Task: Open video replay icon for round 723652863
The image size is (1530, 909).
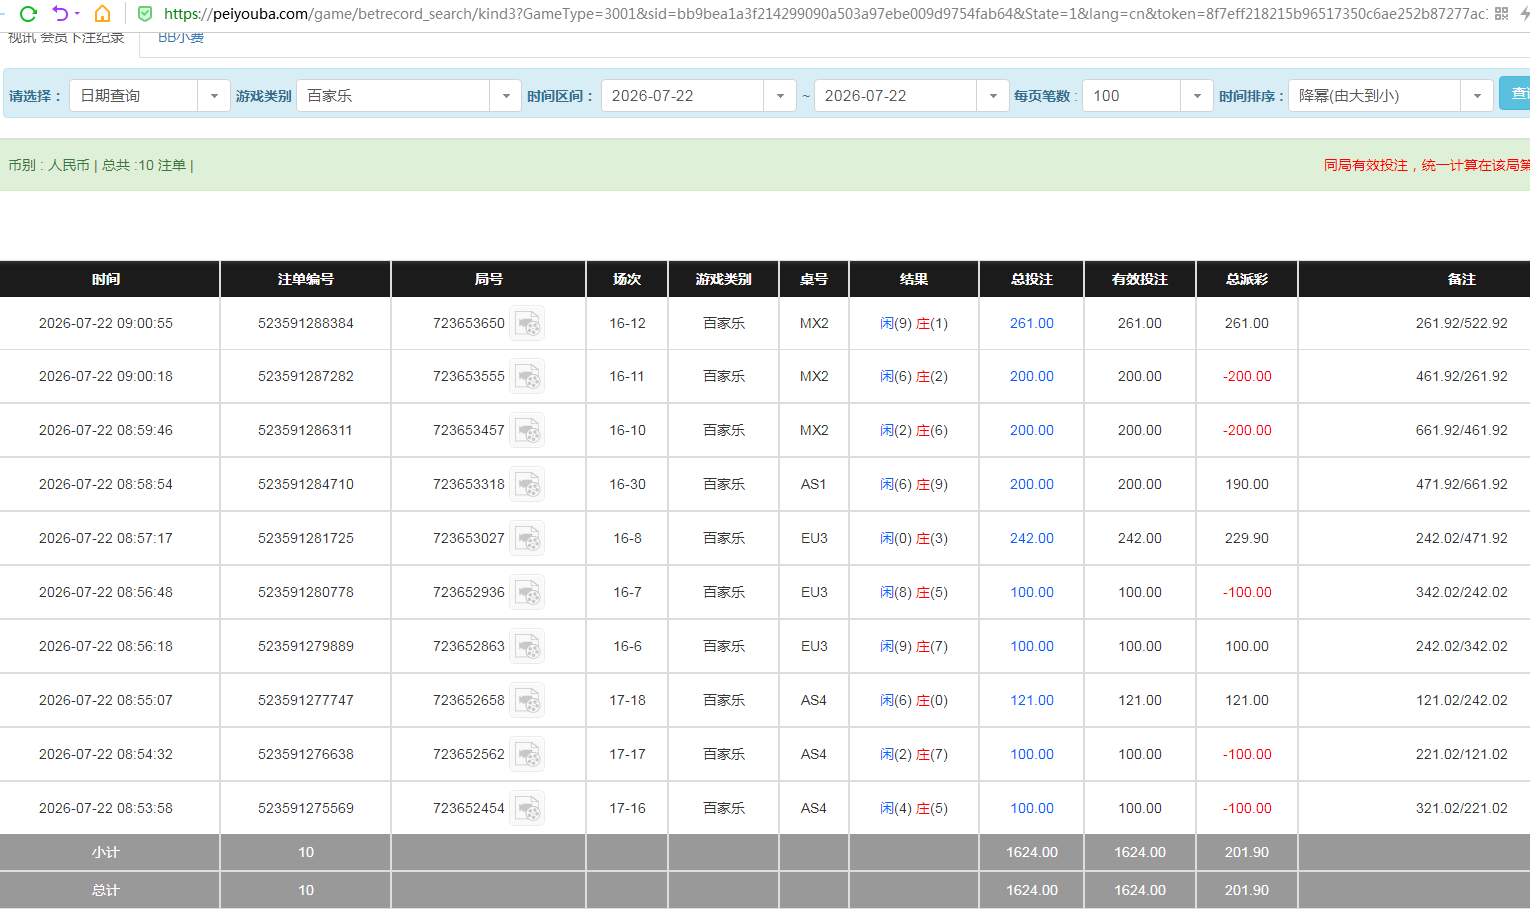Action: (x=528, y=647)
